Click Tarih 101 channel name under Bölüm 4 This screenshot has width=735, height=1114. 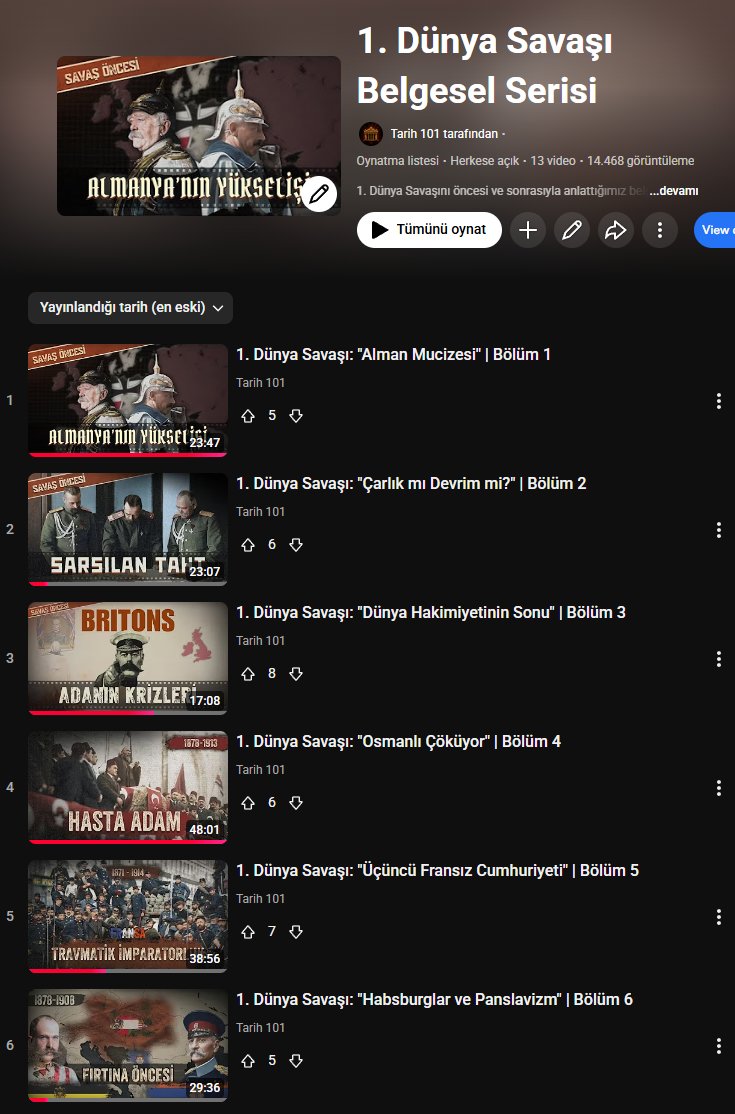click(261, 769)
